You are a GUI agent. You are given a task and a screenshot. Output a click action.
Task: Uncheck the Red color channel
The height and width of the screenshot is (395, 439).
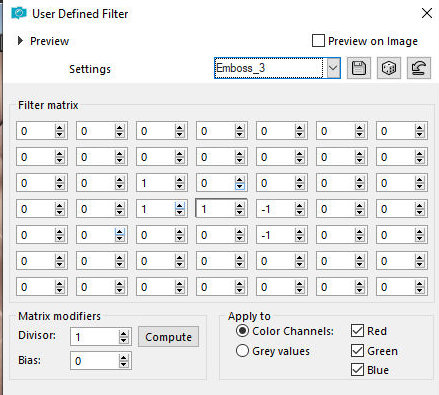[x=357, y=331]
